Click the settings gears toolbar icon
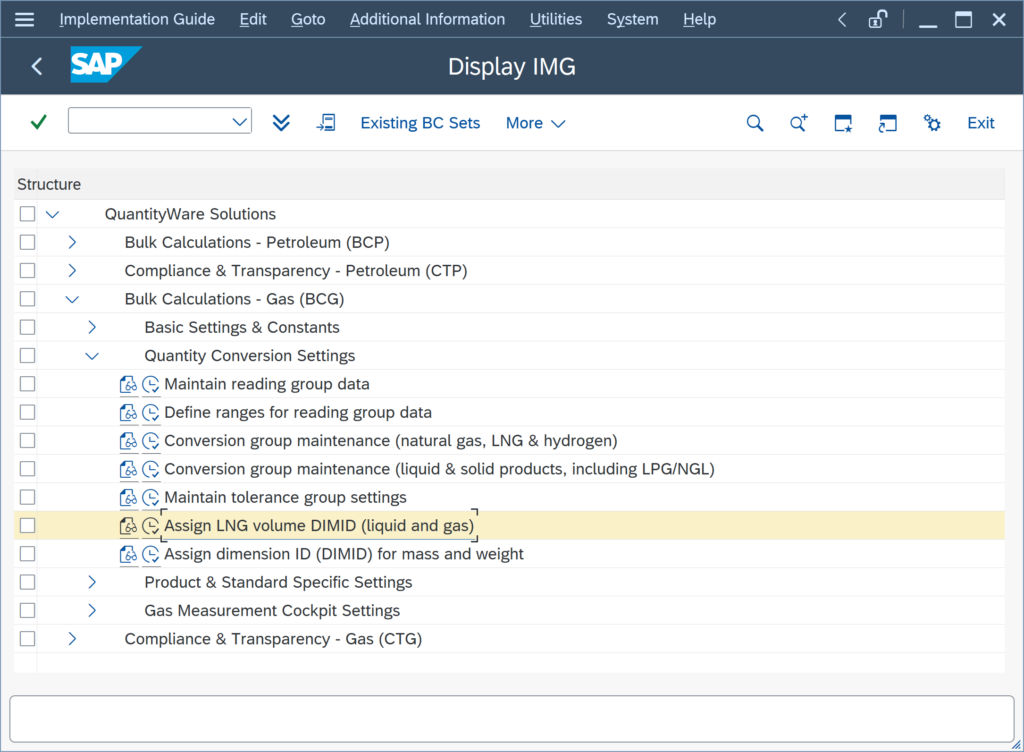1024x752 pixels. coord(932,123)
